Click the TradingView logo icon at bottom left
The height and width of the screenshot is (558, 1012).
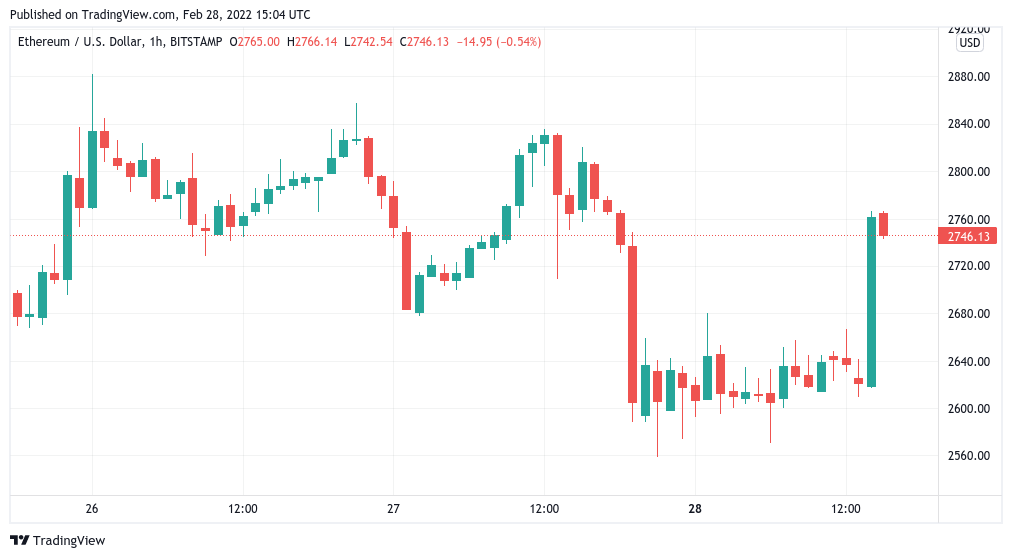coord(19,541)
